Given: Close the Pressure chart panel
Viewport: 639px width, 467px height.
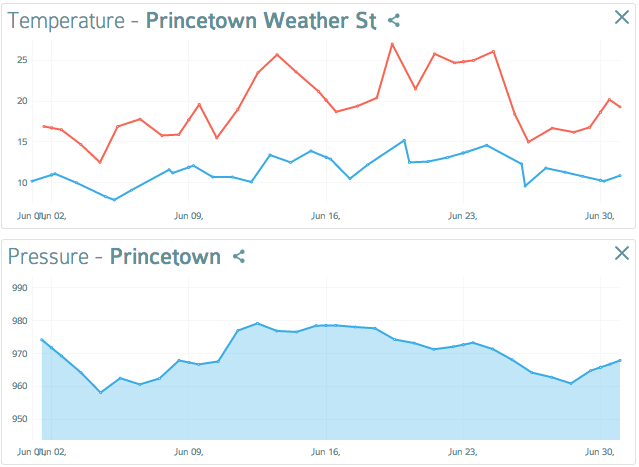Looking at the screenshot, I should [x=621, y=254].
